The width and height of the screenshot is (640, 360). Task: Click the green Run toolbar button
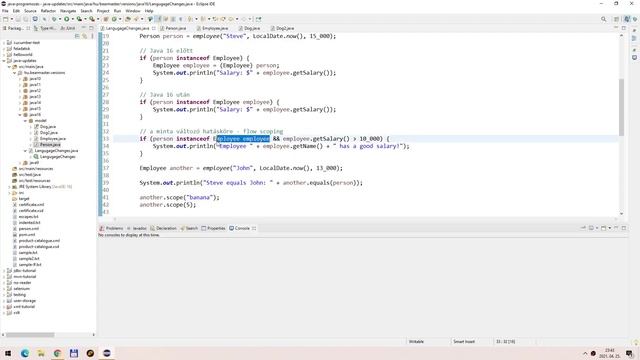(66, 19)
